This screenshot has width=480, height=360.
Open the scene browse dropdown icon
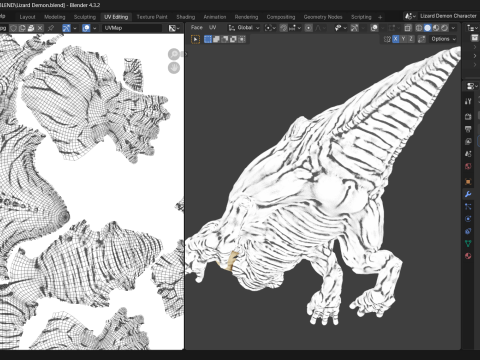[x=410, y=16]
